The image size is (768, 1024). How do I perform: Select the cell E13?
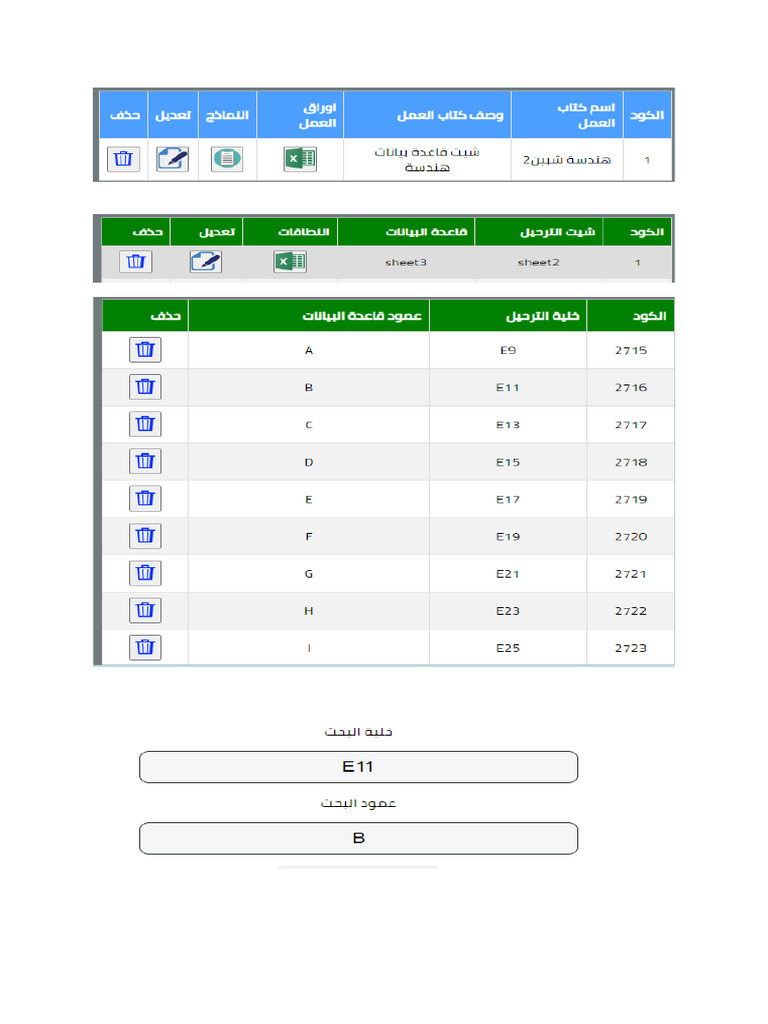pos(508,425)
